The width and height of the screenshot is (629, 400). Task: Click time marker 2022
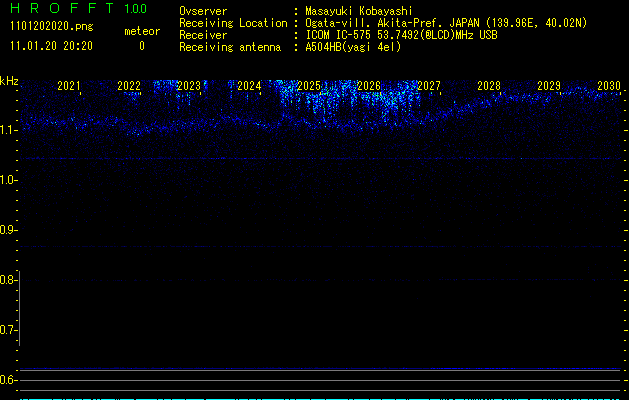[129, 86]
